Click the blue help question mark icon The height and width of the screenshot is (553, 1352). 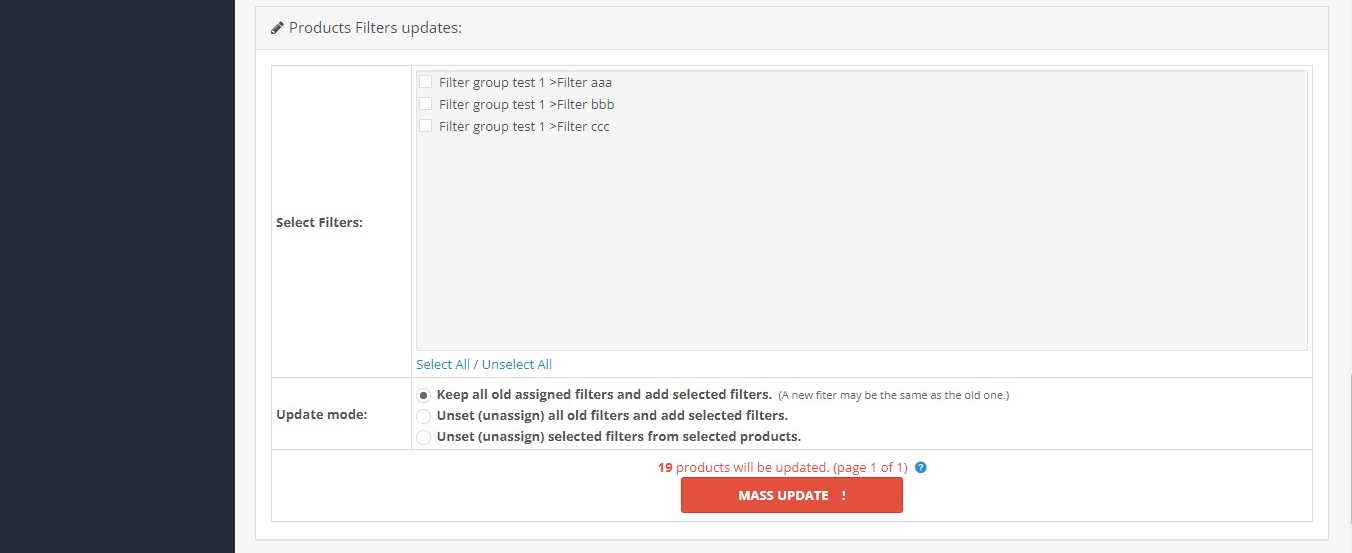click(921, 467)
